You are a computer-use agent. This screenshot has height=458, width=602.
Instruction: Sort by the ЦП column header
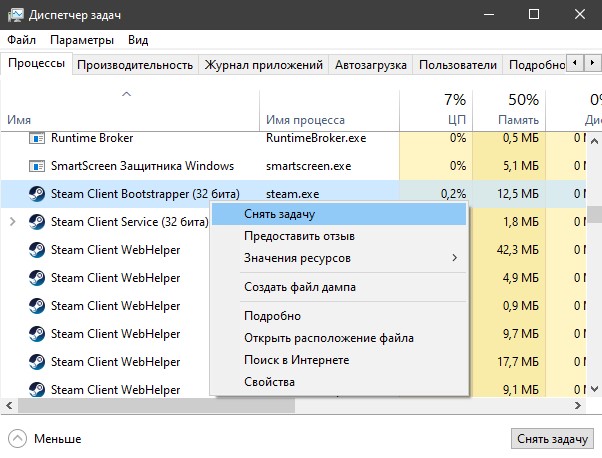(436, 111)
